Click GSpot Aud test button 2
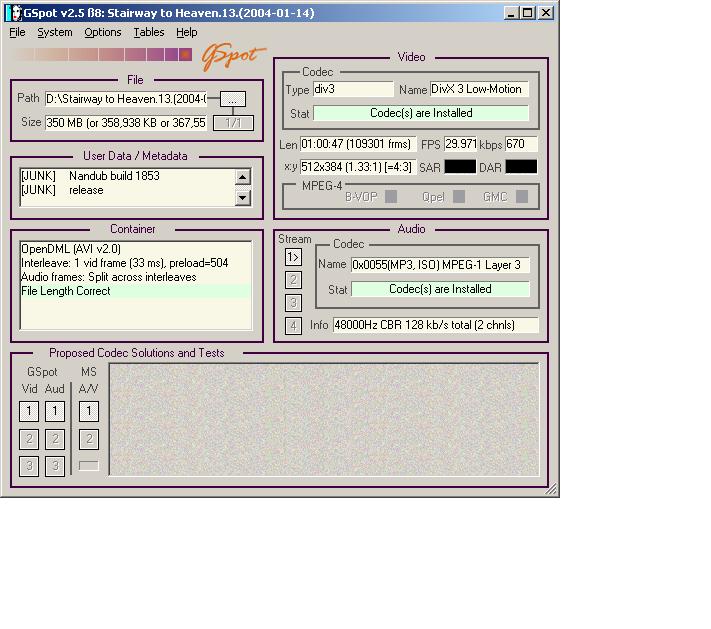711x629 pixels. (x=55, y=439)
